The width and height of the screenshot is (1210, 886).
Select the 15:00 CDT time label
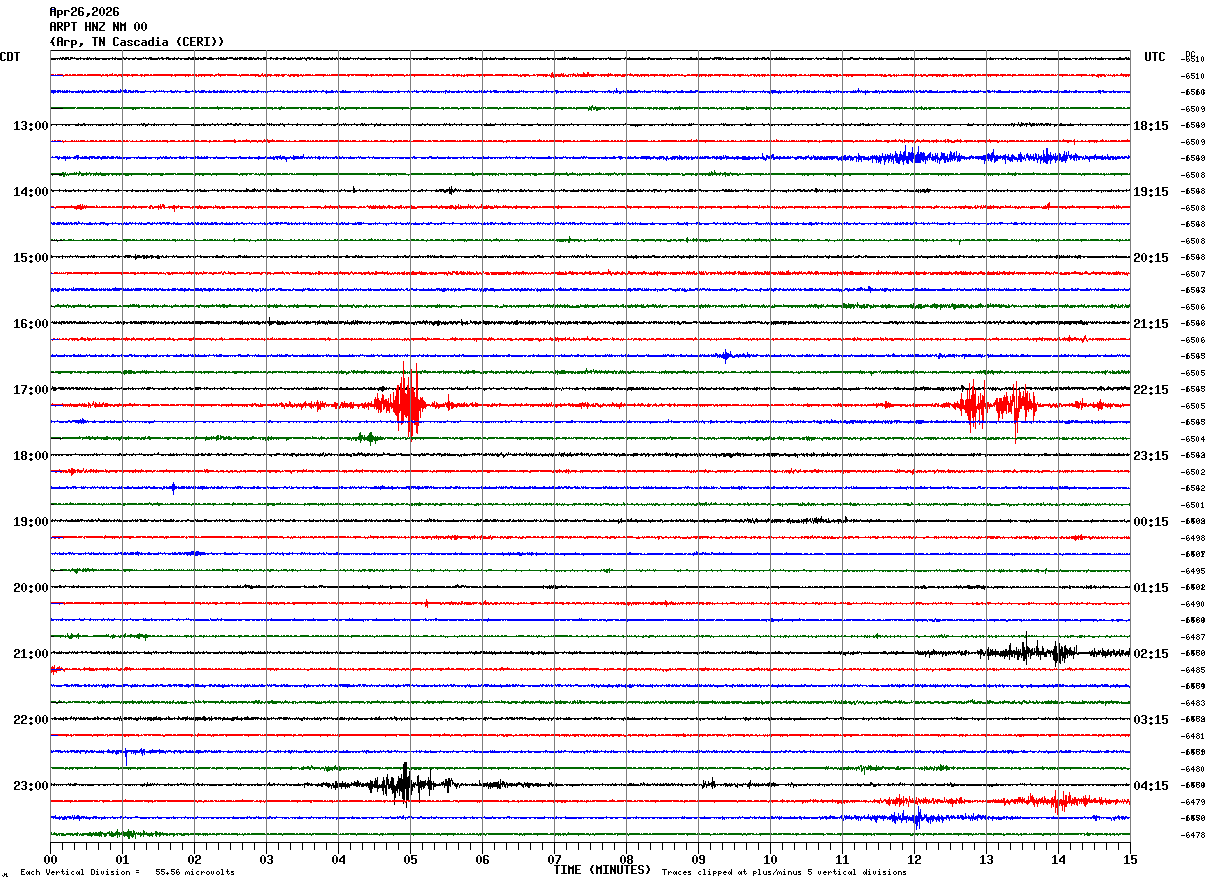[x=30, y=258]
